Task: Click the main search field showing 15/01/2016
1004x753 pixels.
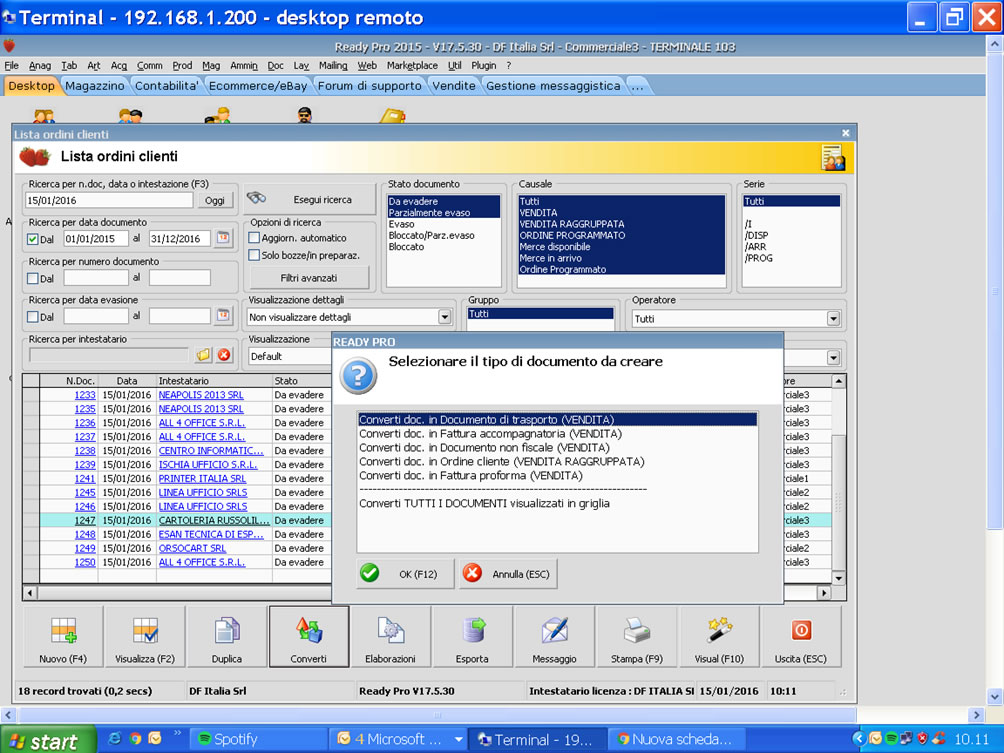Action: point(109,200)
